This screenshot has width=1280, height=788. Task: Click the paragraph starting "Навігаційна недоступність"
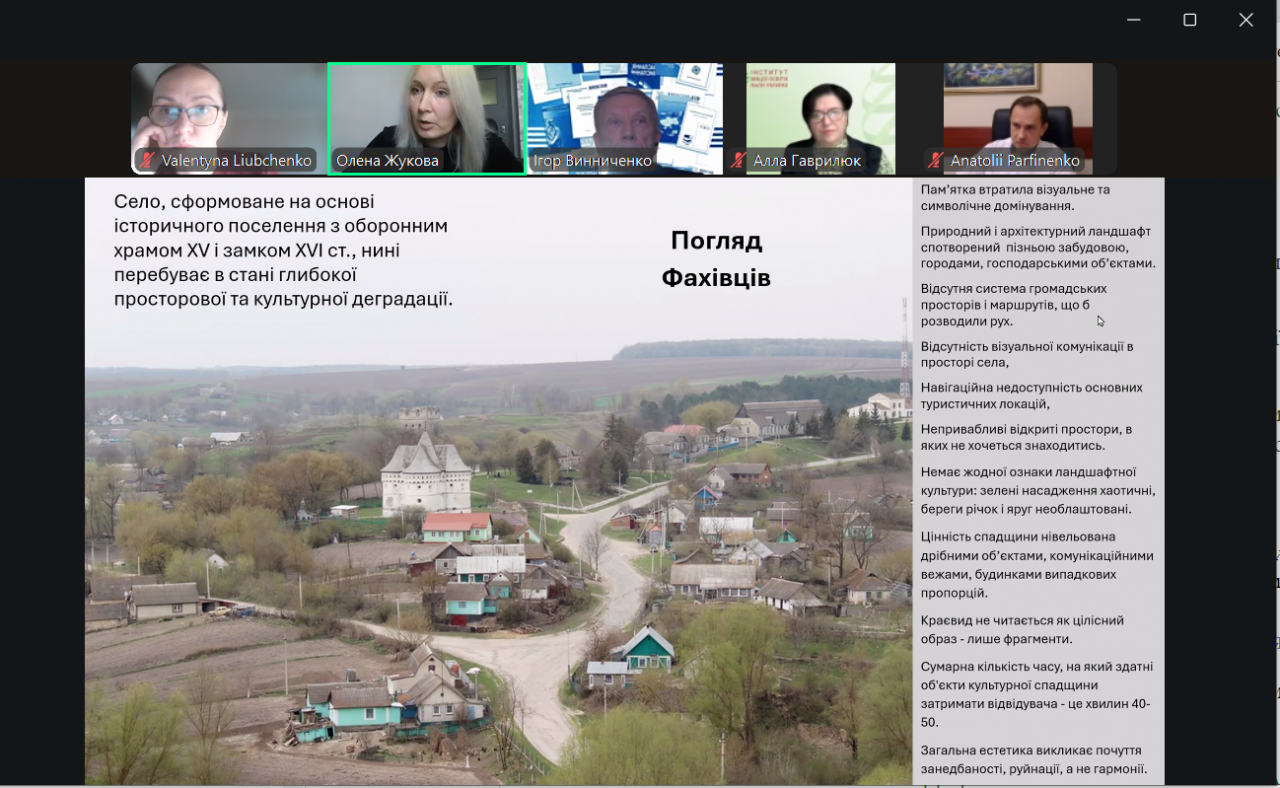(1031, 395)
